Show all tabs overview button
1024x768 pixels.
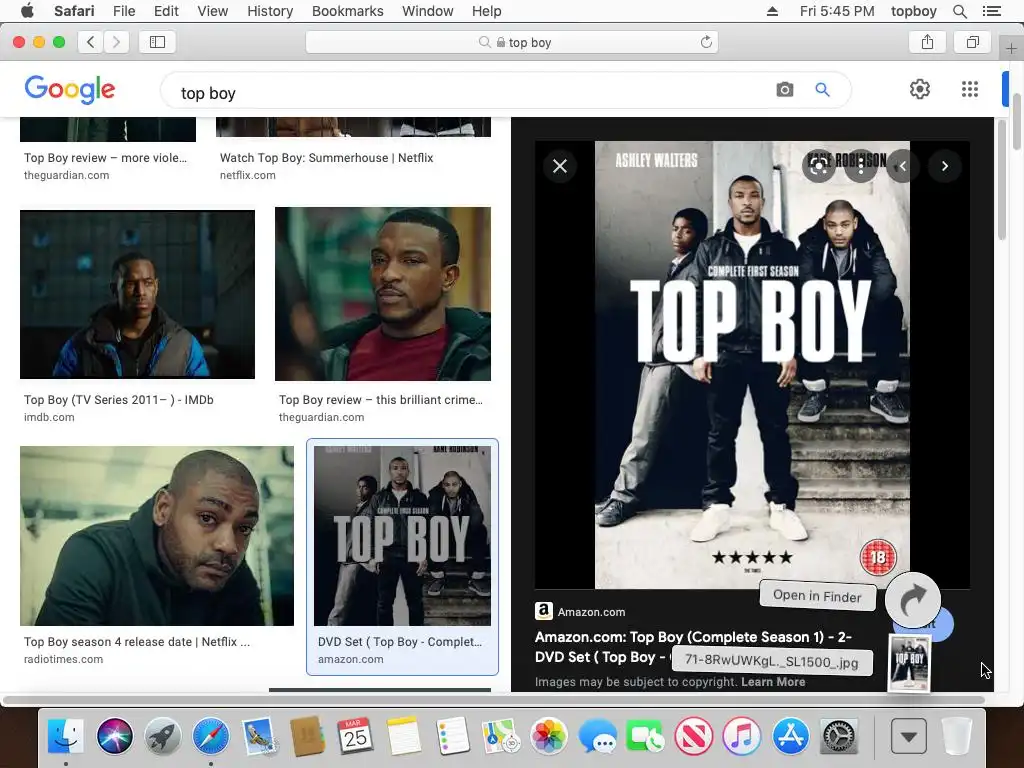(972, 42)
